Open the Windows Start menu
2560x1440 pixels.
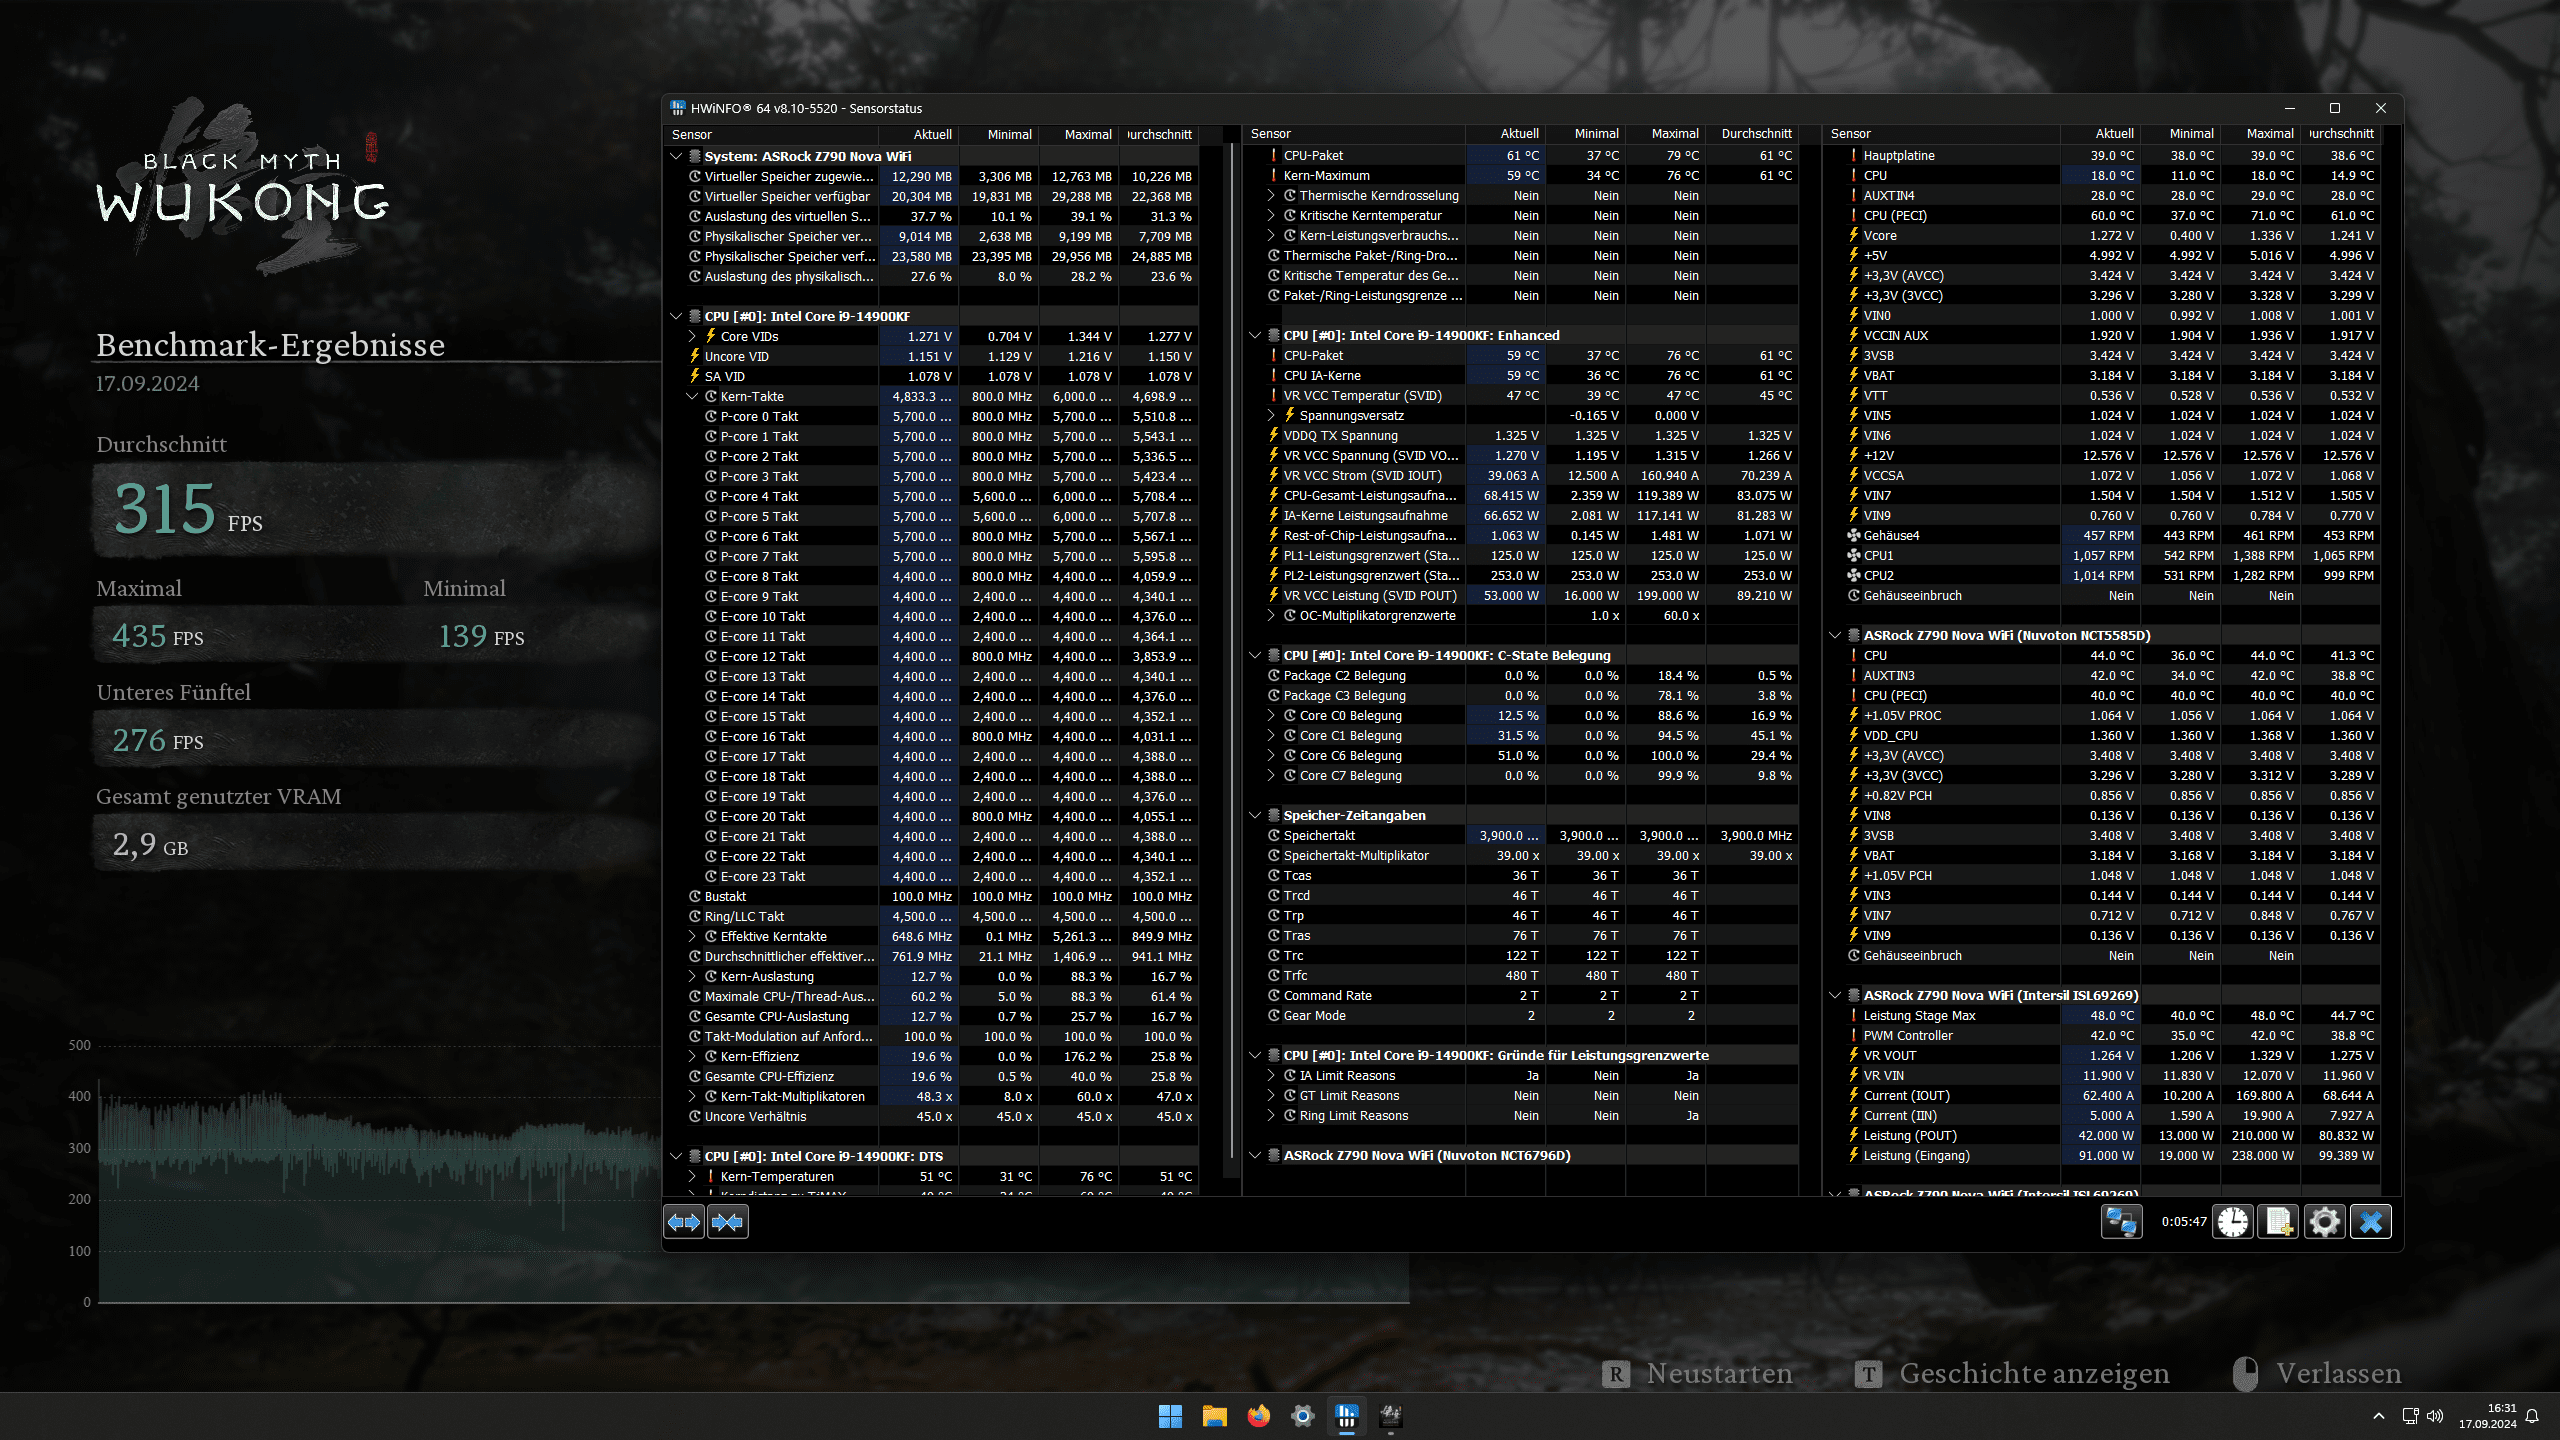coord(1170,1416)
